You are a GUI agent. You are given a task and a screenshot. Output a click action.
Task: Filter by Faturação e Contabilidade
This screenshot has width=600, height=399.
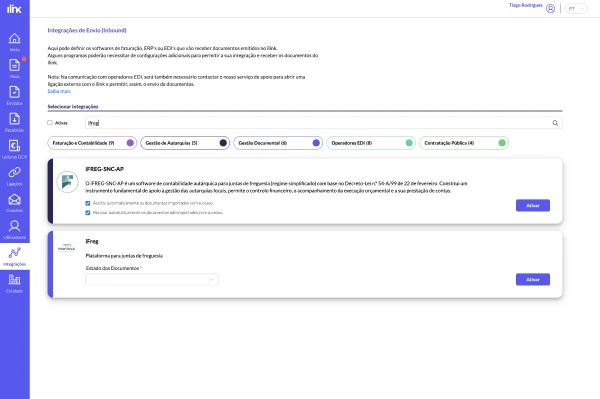pyautogui.click(x=92, y=143)
